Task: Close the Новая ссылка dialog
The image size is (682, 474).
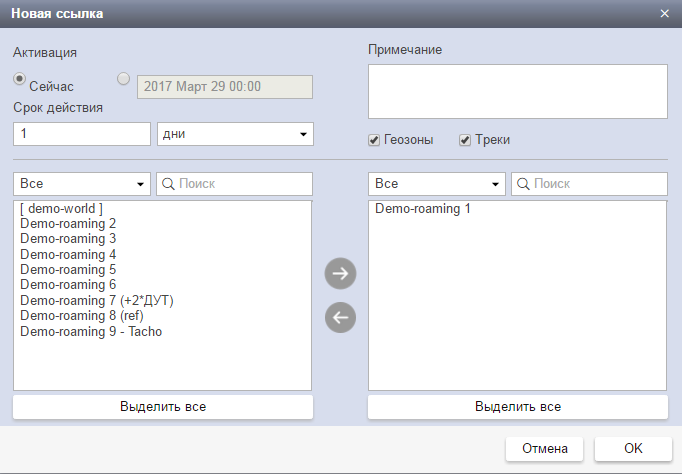Action: pos(665,14)
